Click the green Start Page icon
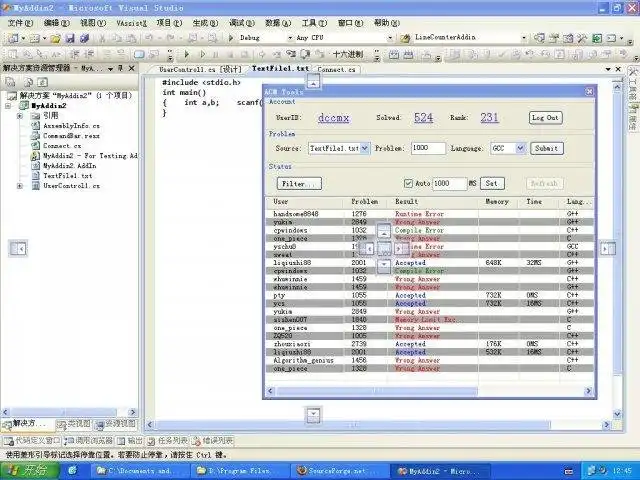This screenshot has height=480, width=640. pos(597,38)
